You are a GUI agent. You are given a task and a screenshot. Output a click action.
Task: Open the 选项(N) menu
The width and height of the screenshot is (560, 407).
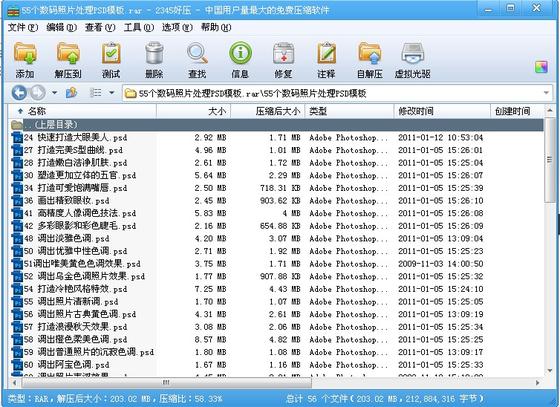coord(177,27)
